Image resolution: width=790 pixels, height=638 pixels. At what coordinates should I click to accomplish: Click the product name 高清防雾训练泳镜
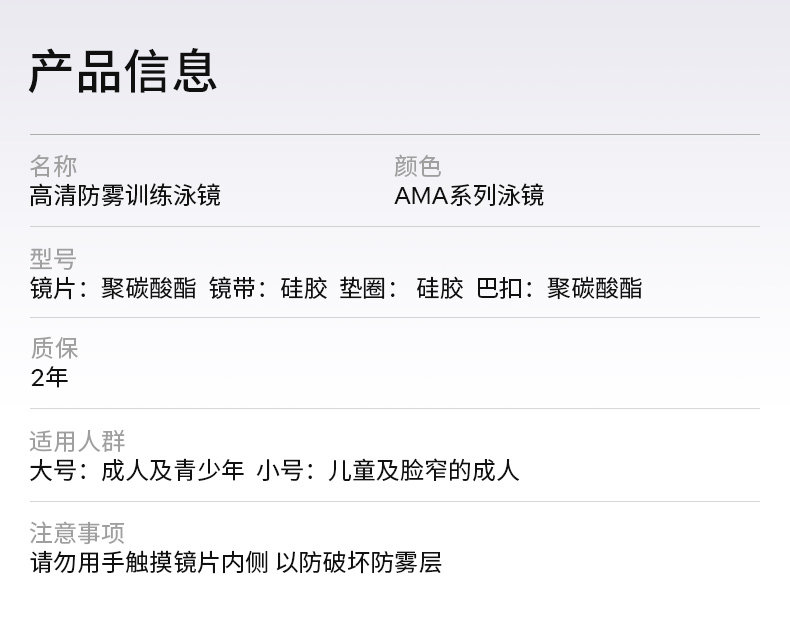point(125,195)
